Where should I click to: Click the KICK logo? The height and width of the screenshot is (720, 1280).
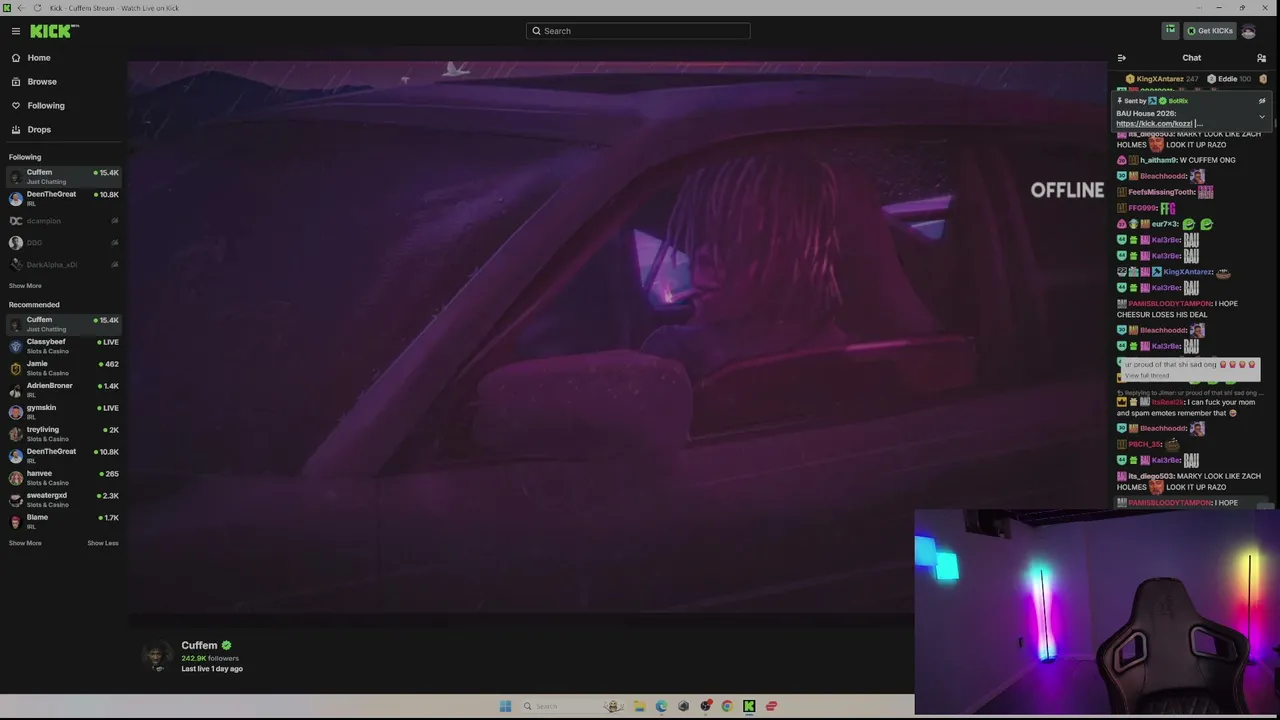54,31
